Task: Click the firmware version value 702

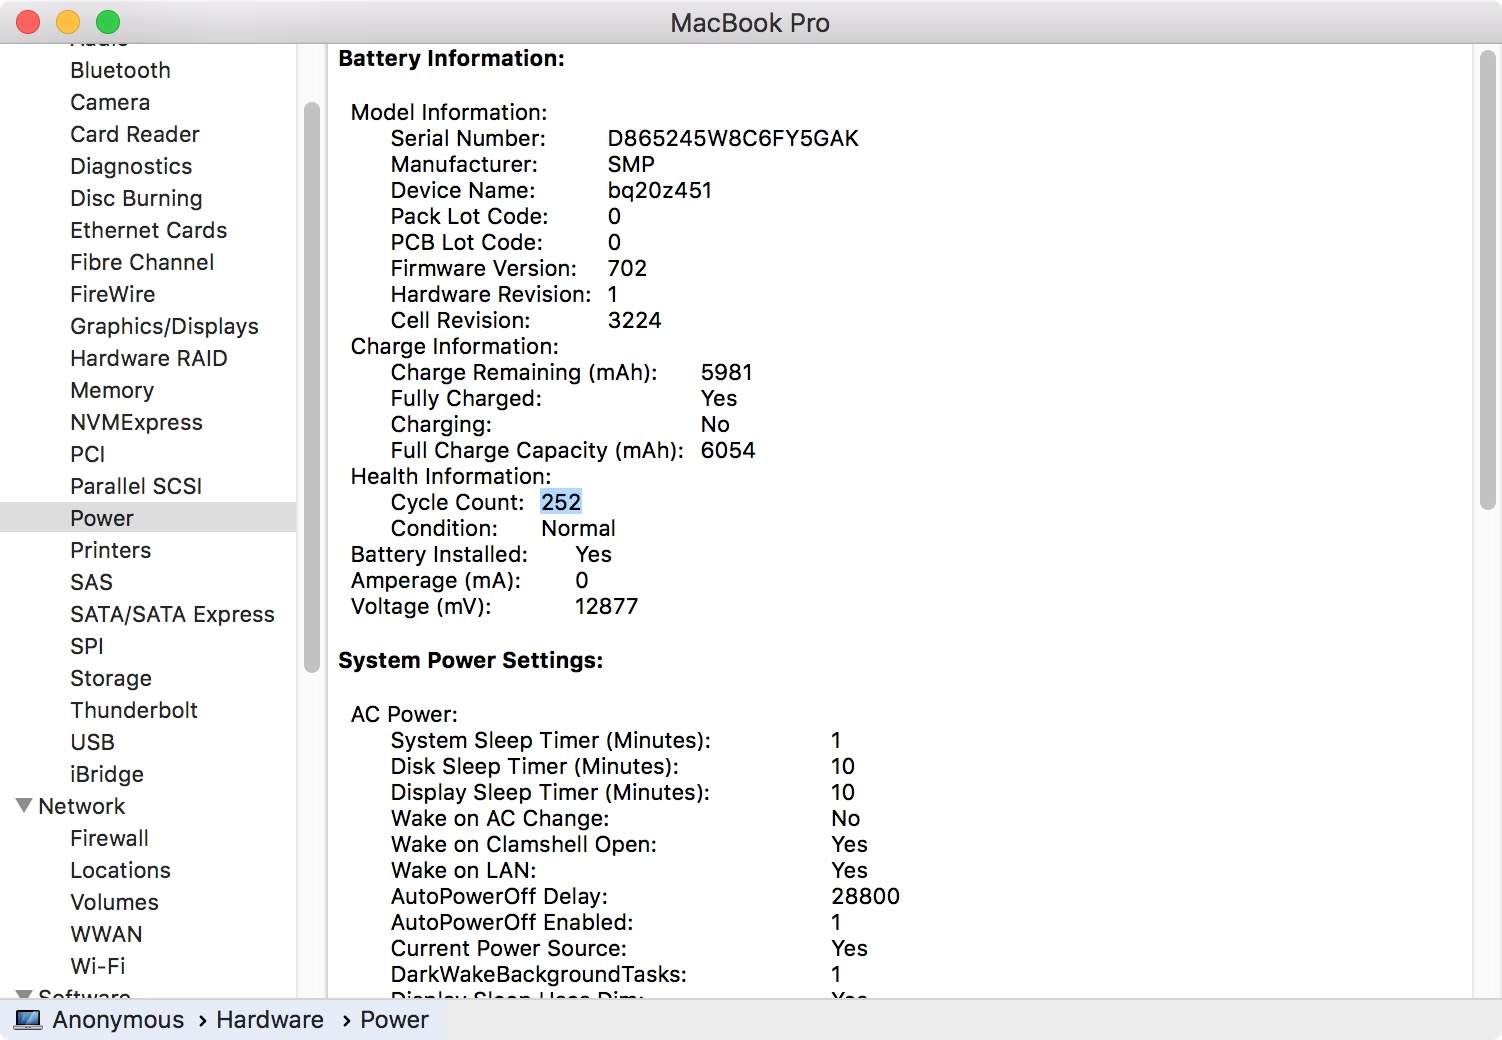Action: click(x=627, y=268)
